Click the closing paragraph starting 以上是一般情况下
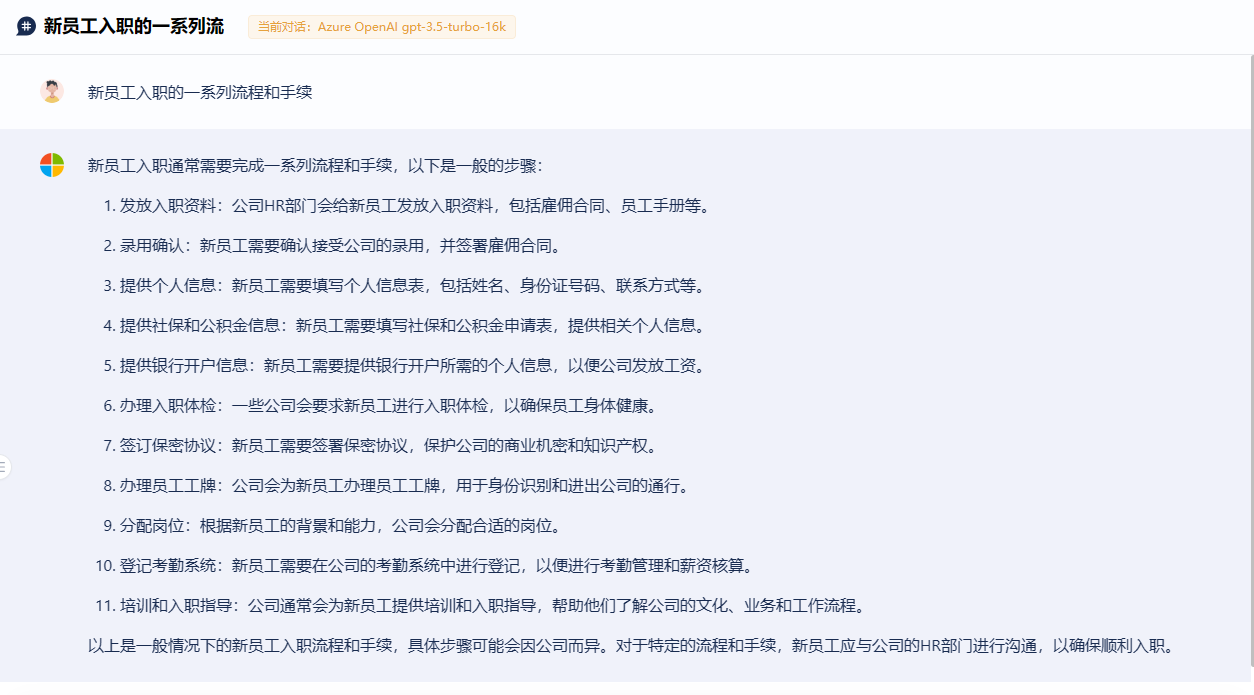1254x695 pixels. (x=630, y=646)
